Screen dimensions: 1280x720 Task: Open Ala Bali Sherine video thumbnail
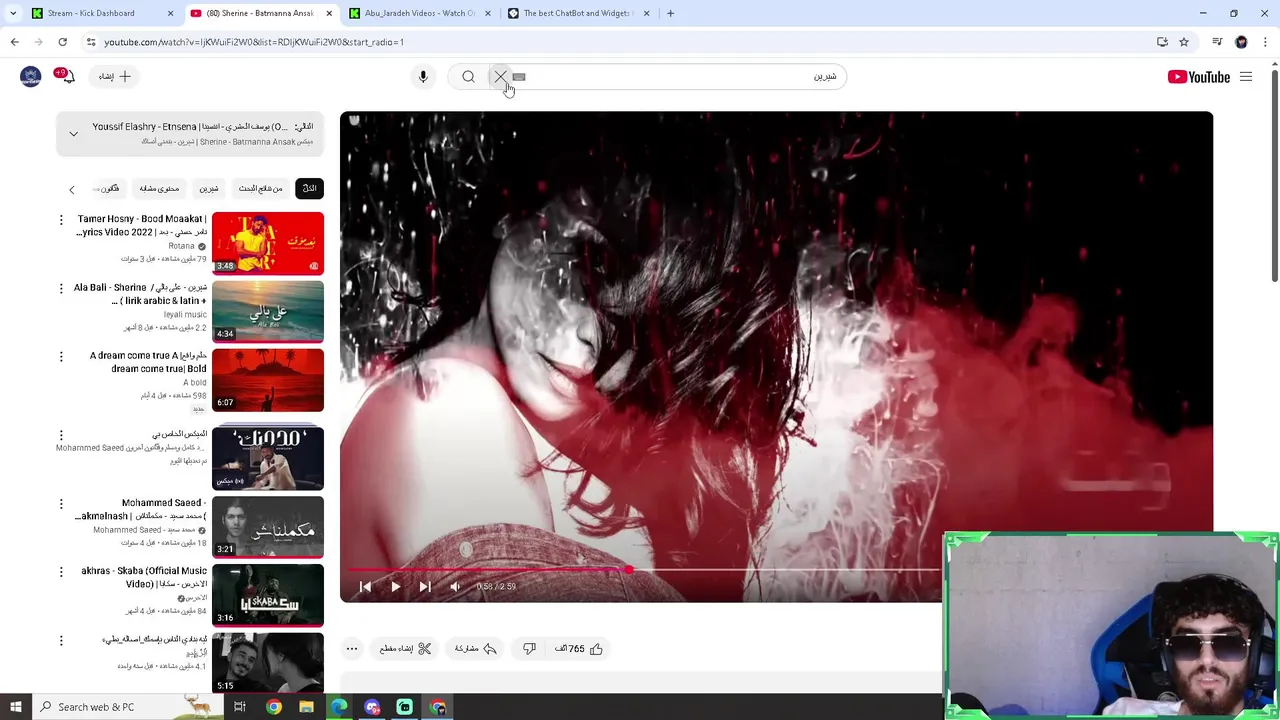pyautogui.click(x=268, y=312)
